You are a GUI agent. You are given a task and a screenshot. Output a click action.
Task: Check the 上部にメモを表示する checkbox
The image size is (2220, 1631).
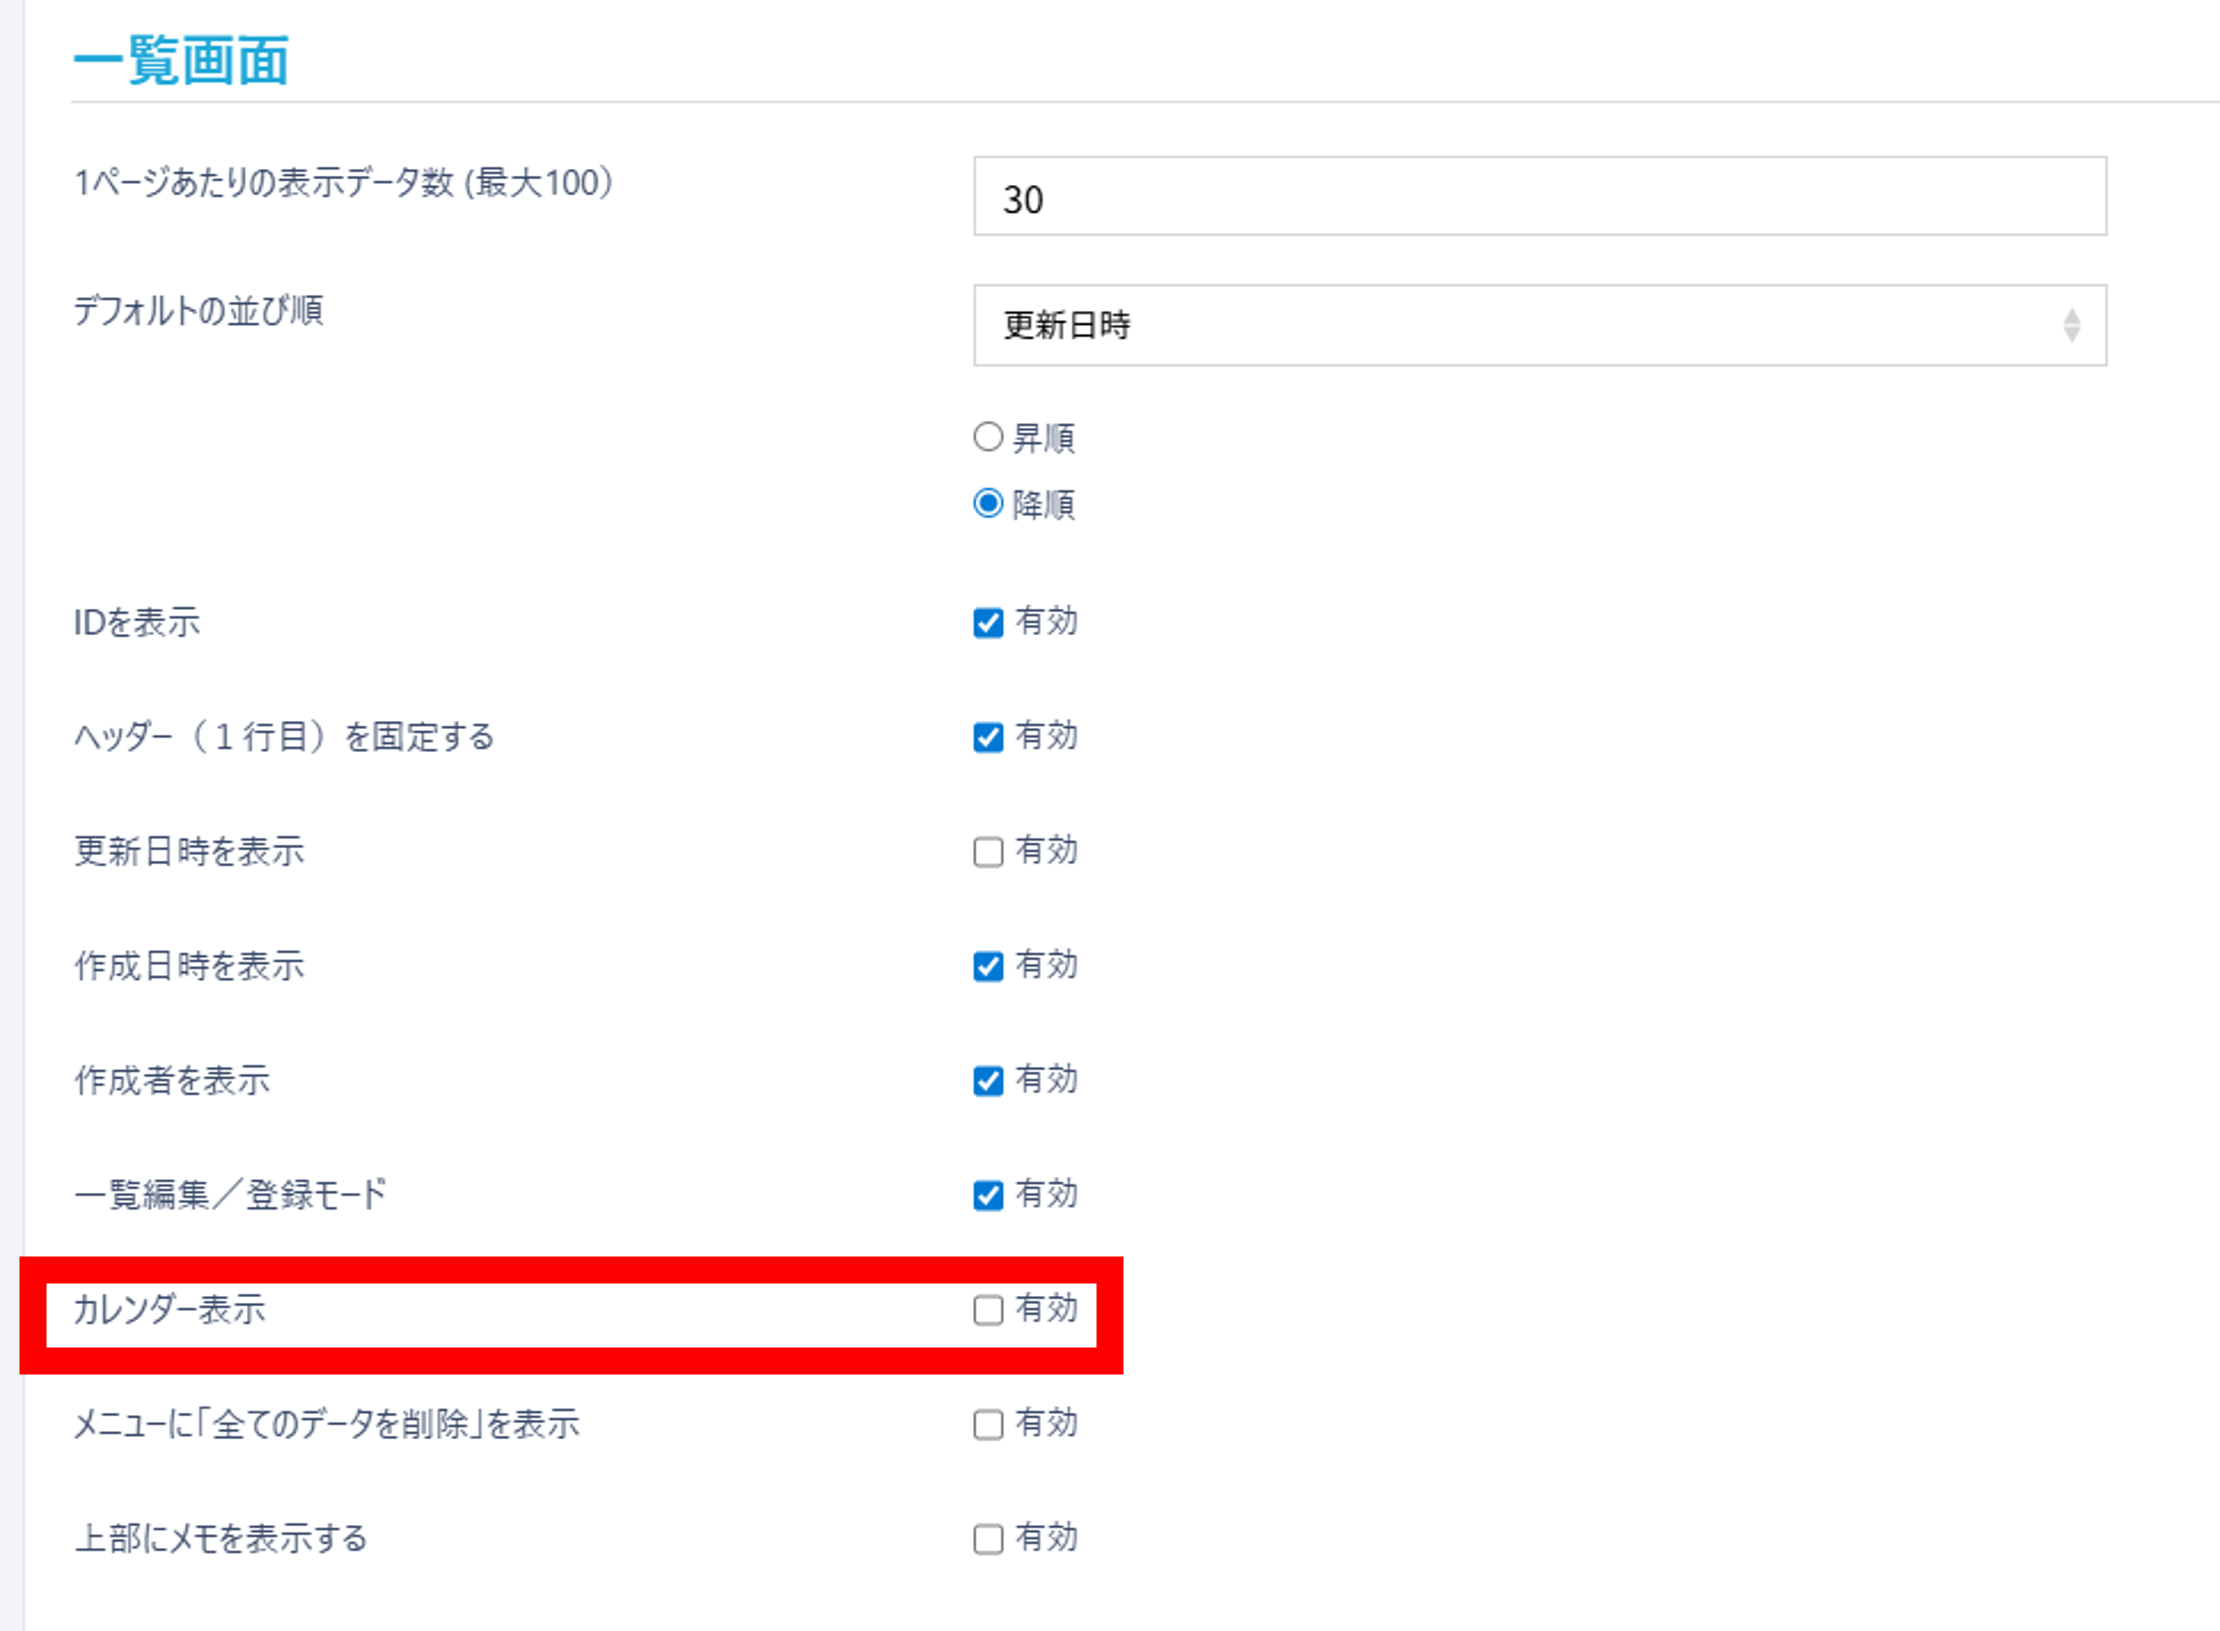tap(987, 1539)
